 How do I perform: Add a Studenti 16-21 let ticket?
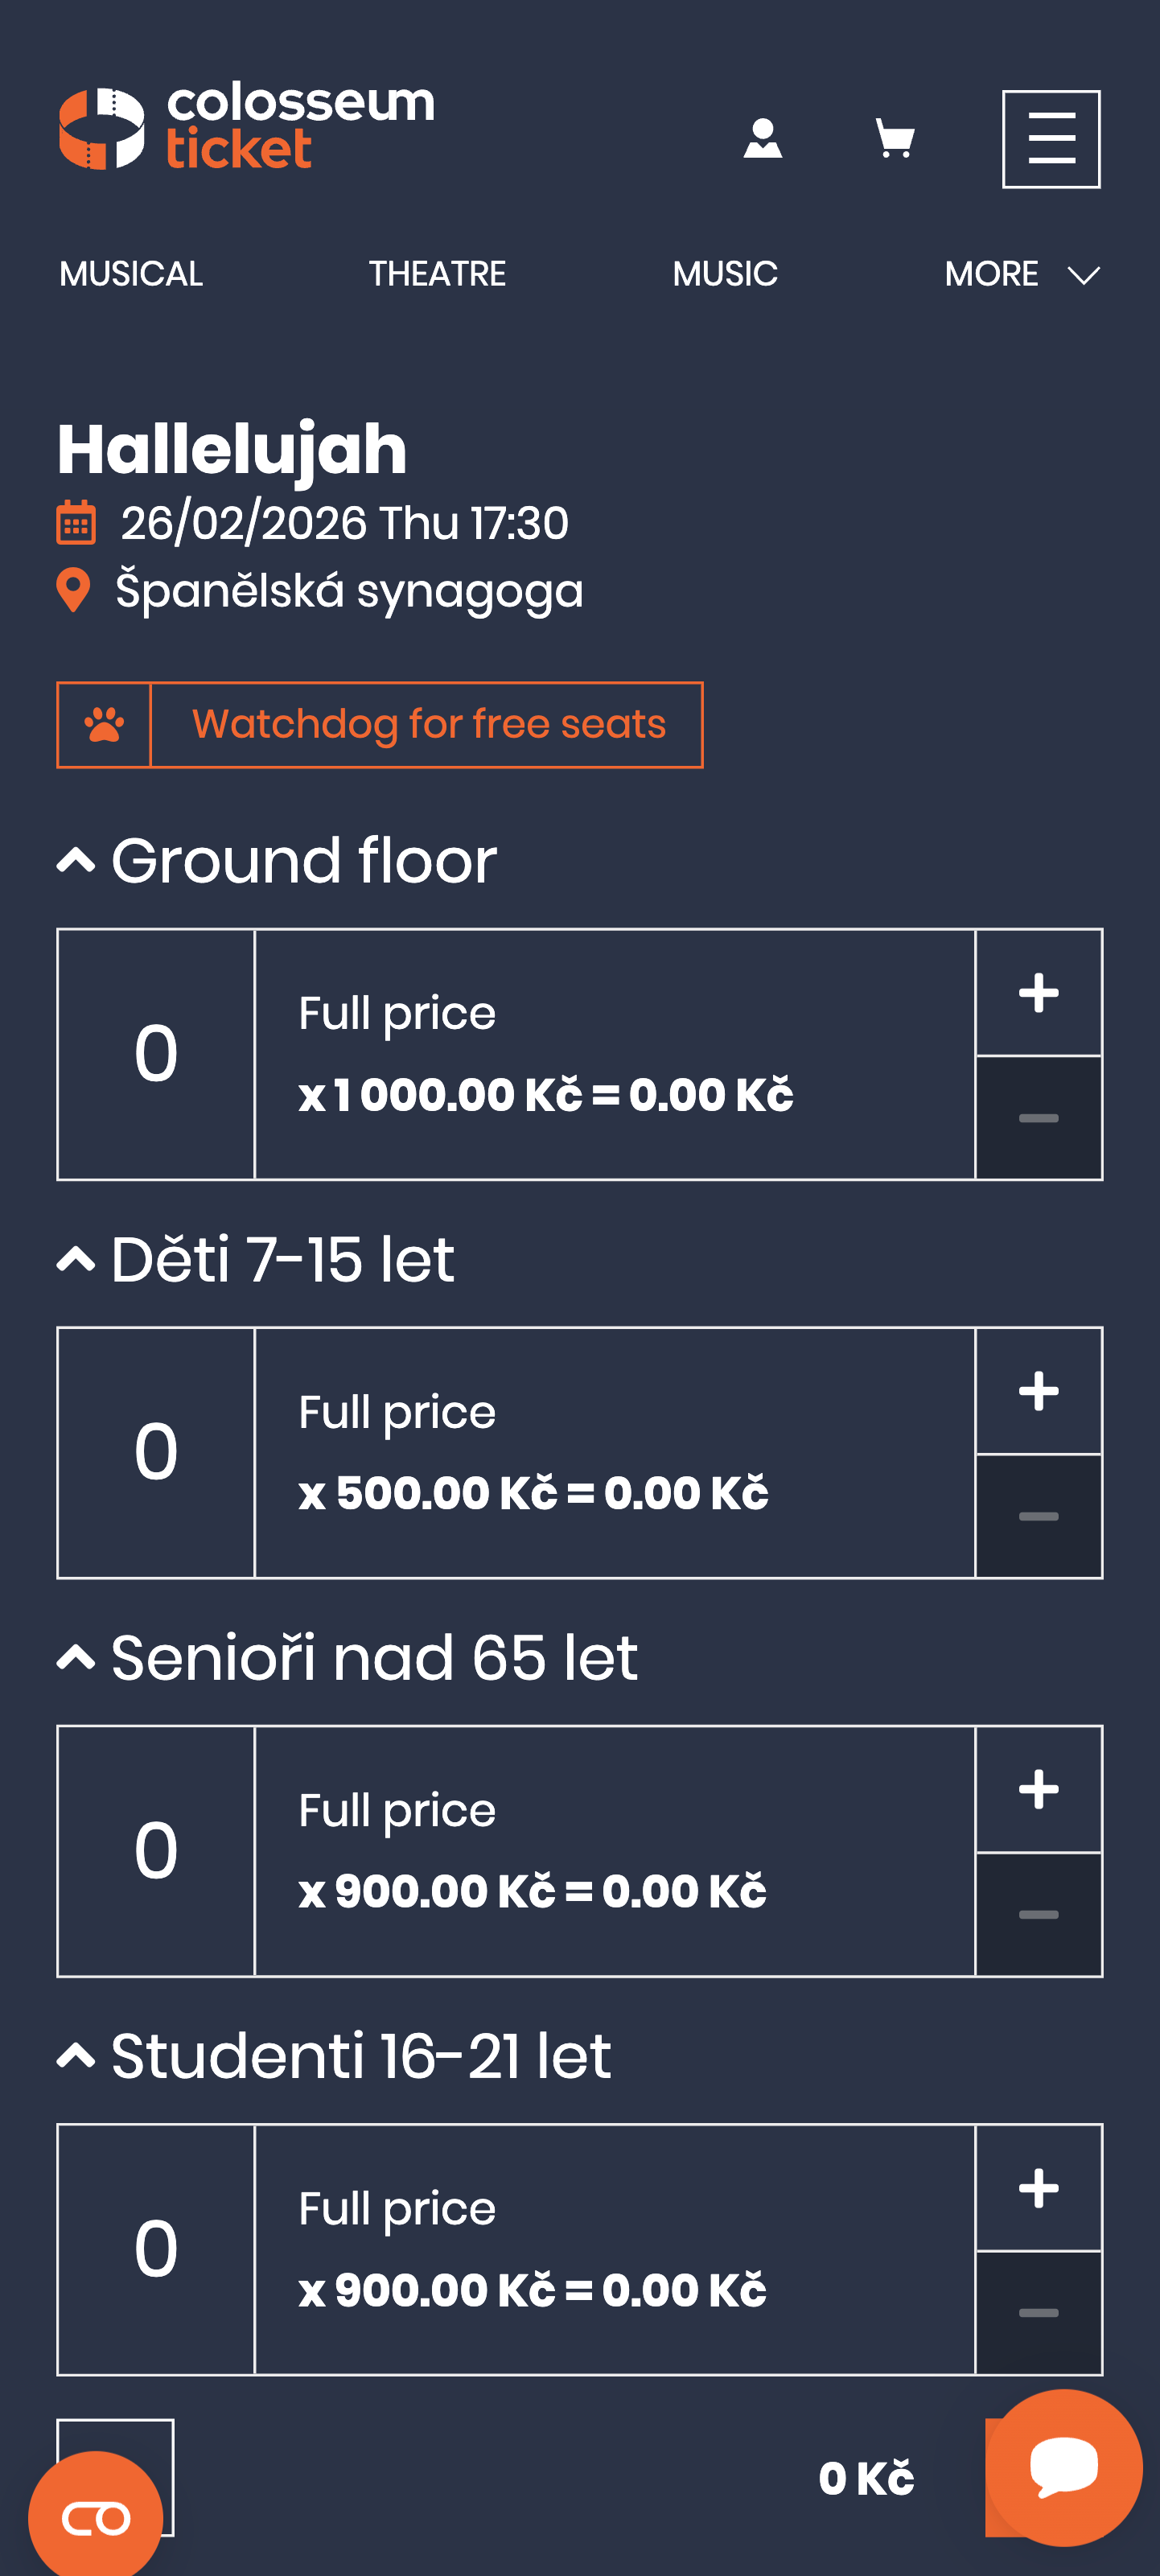tap(1038, 2188)
